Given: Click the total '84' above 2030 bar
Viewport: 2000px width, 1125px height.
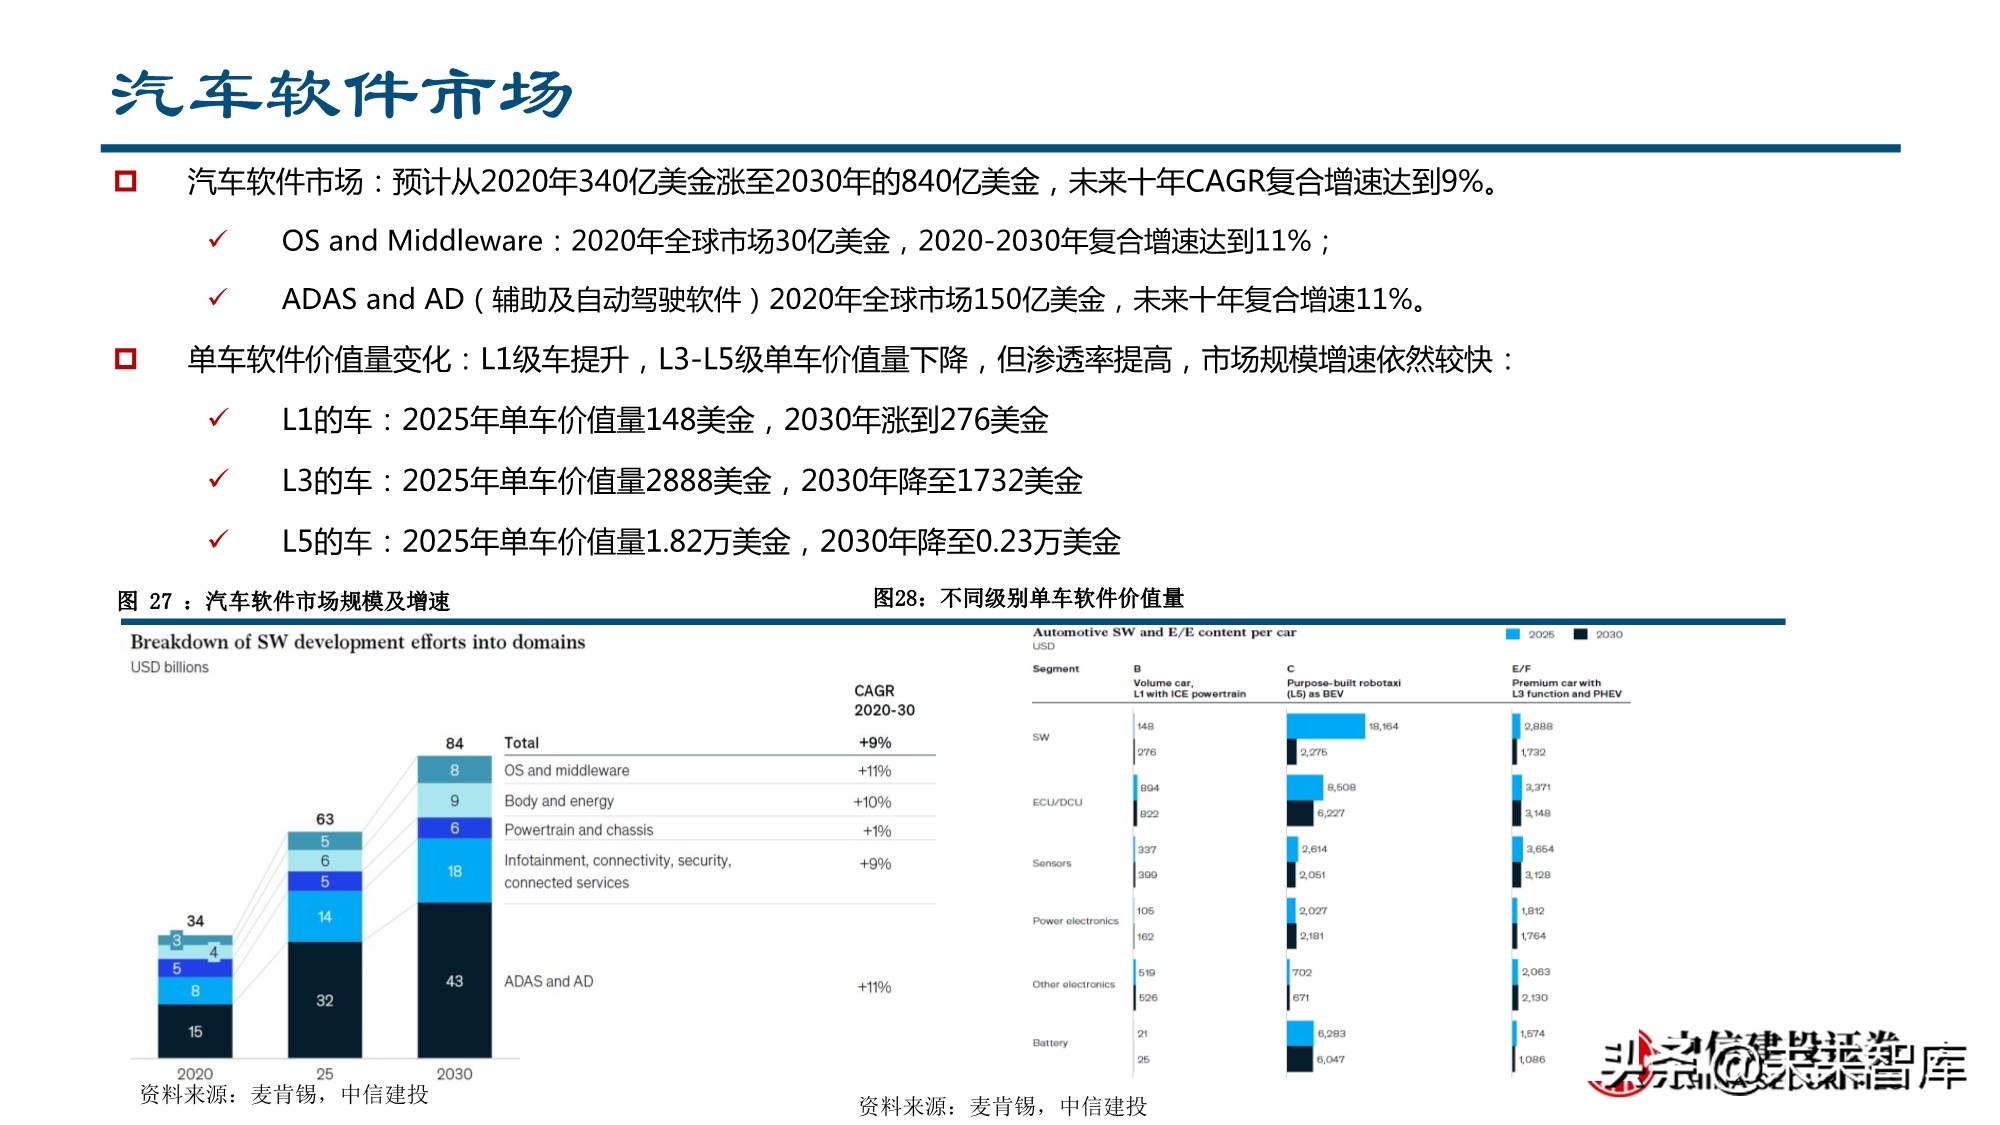Looking at the screenshot, I should (x=454, y=743).
